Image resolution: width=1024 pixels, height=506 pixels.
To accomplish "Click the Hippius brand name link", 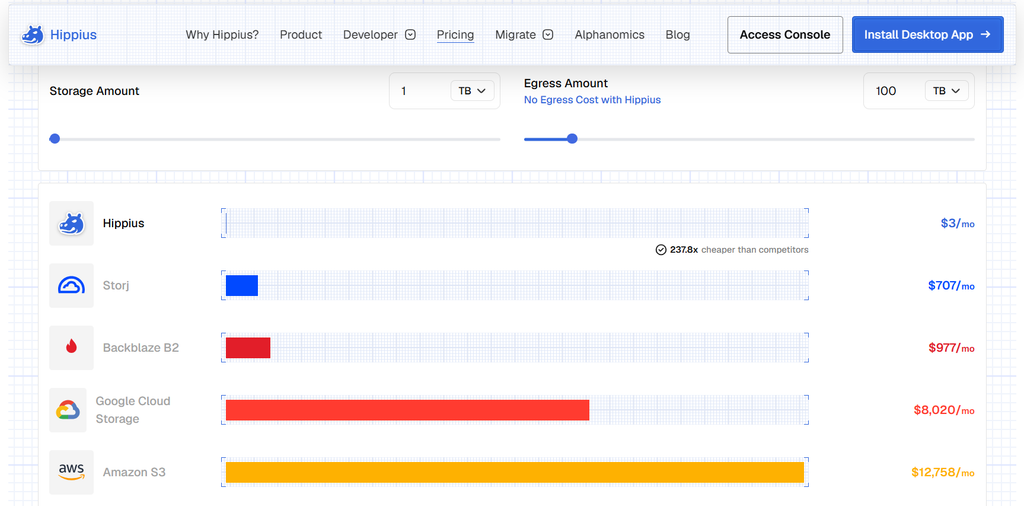I will (x=73, y=35).
